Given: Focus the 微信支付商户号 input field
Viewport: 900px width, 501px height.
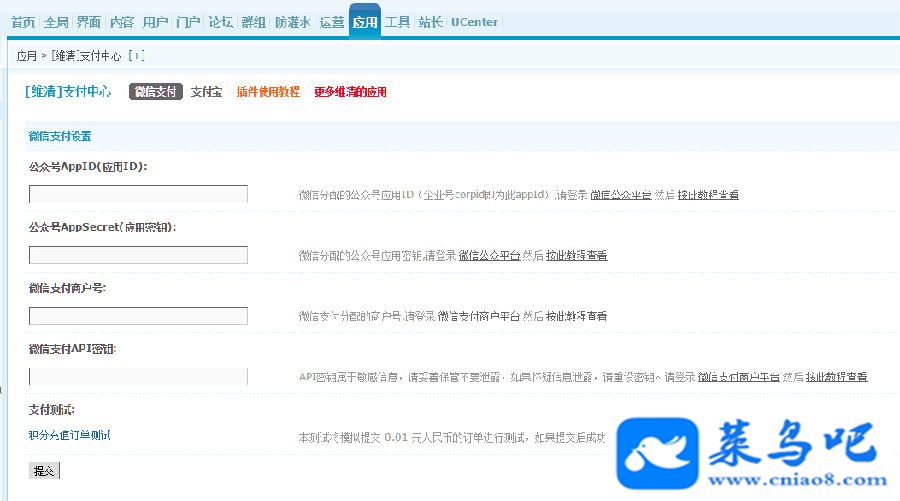Looking at the screenshot, I should point(138,316).
